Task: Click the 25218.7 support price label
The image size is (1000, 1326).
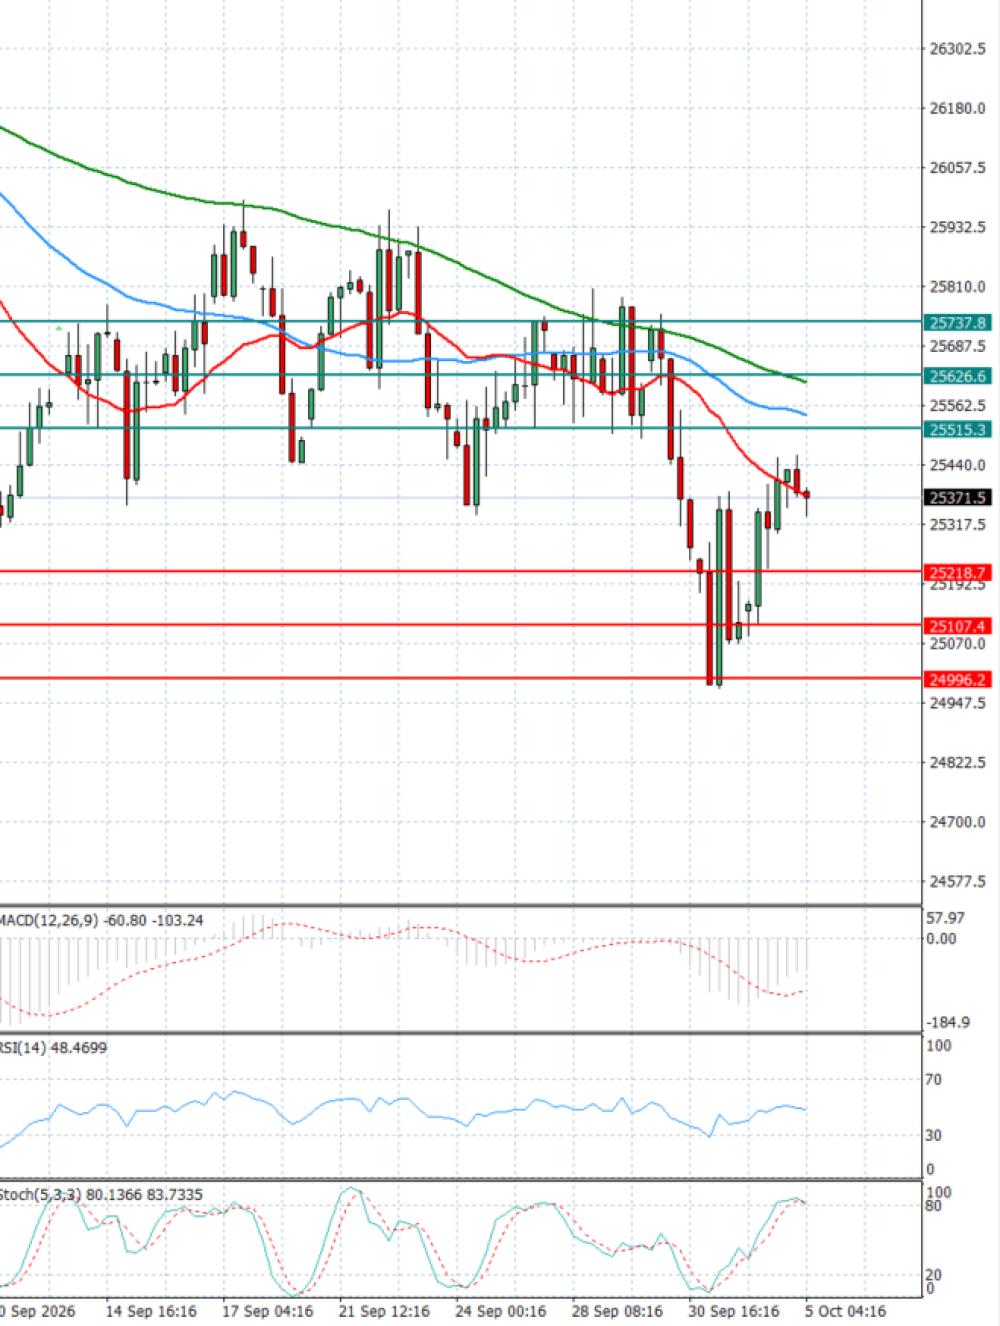Action: 957,573
